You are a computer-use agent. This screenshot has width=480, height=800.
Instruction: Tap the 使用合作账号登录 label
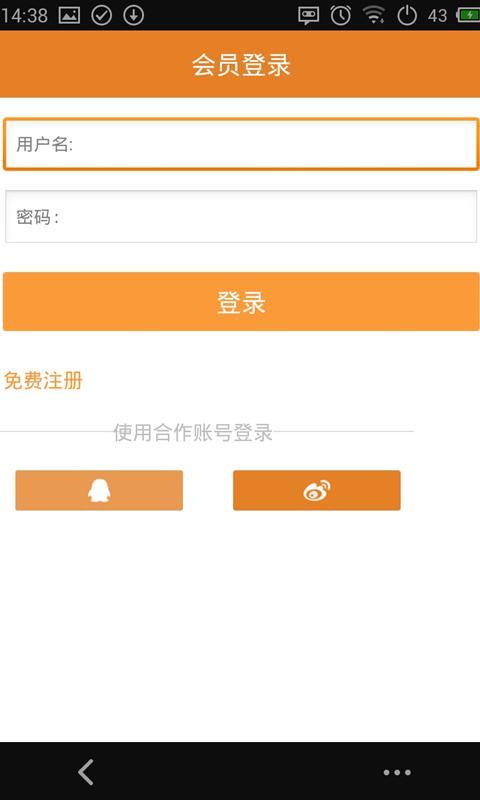pyautogui.click(x=193, y=432)
